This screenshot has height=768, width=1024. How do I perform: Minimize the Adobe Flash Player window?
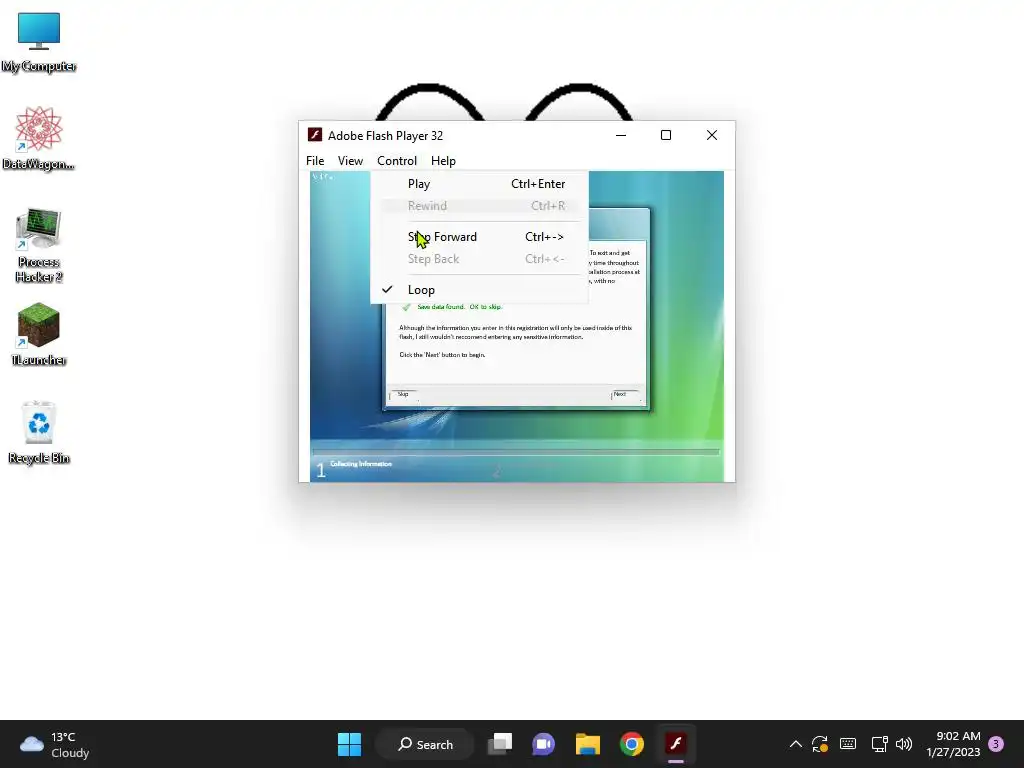[621, 135]
